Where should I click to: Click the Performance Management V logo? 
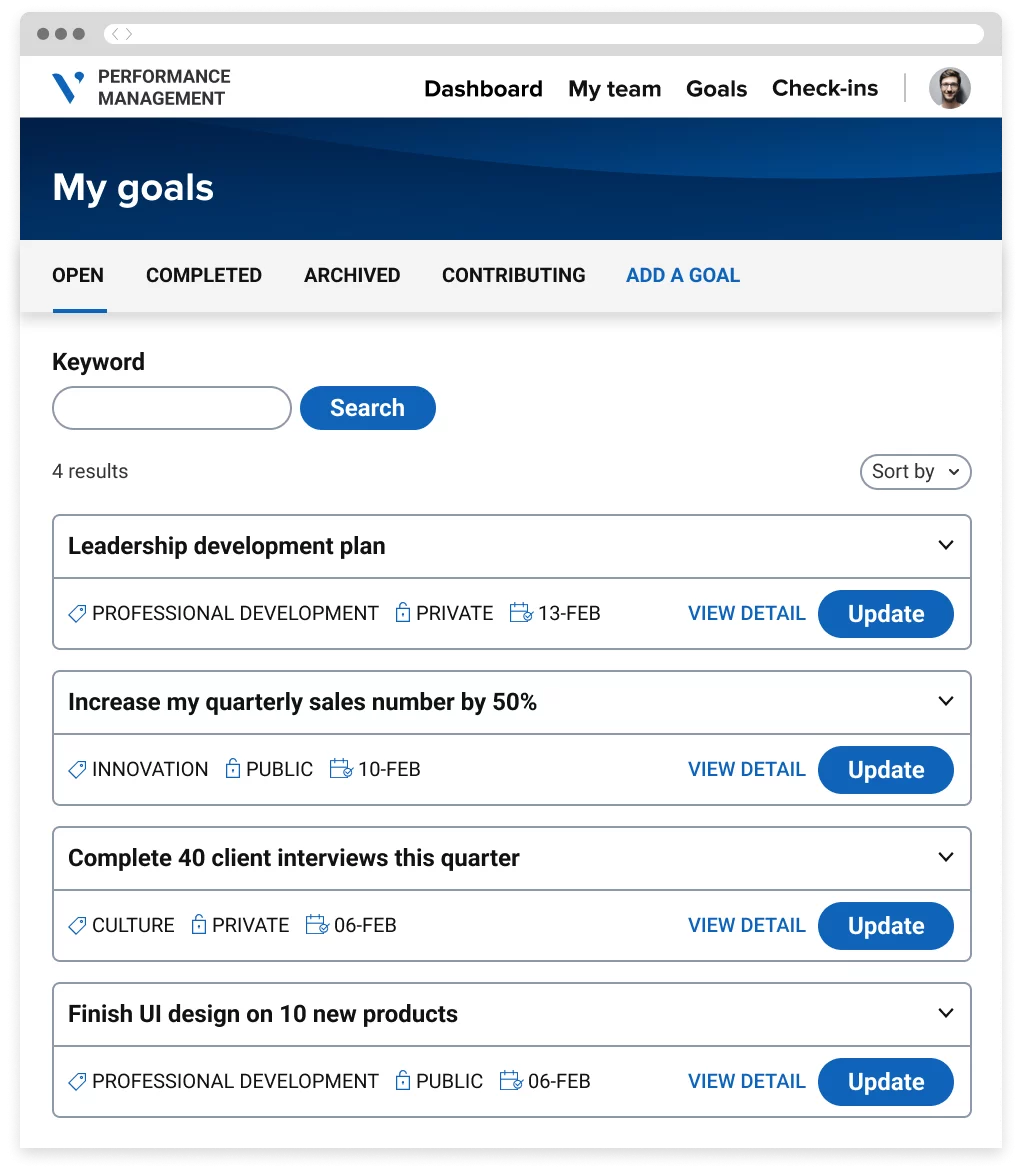(x=67, y=87)
